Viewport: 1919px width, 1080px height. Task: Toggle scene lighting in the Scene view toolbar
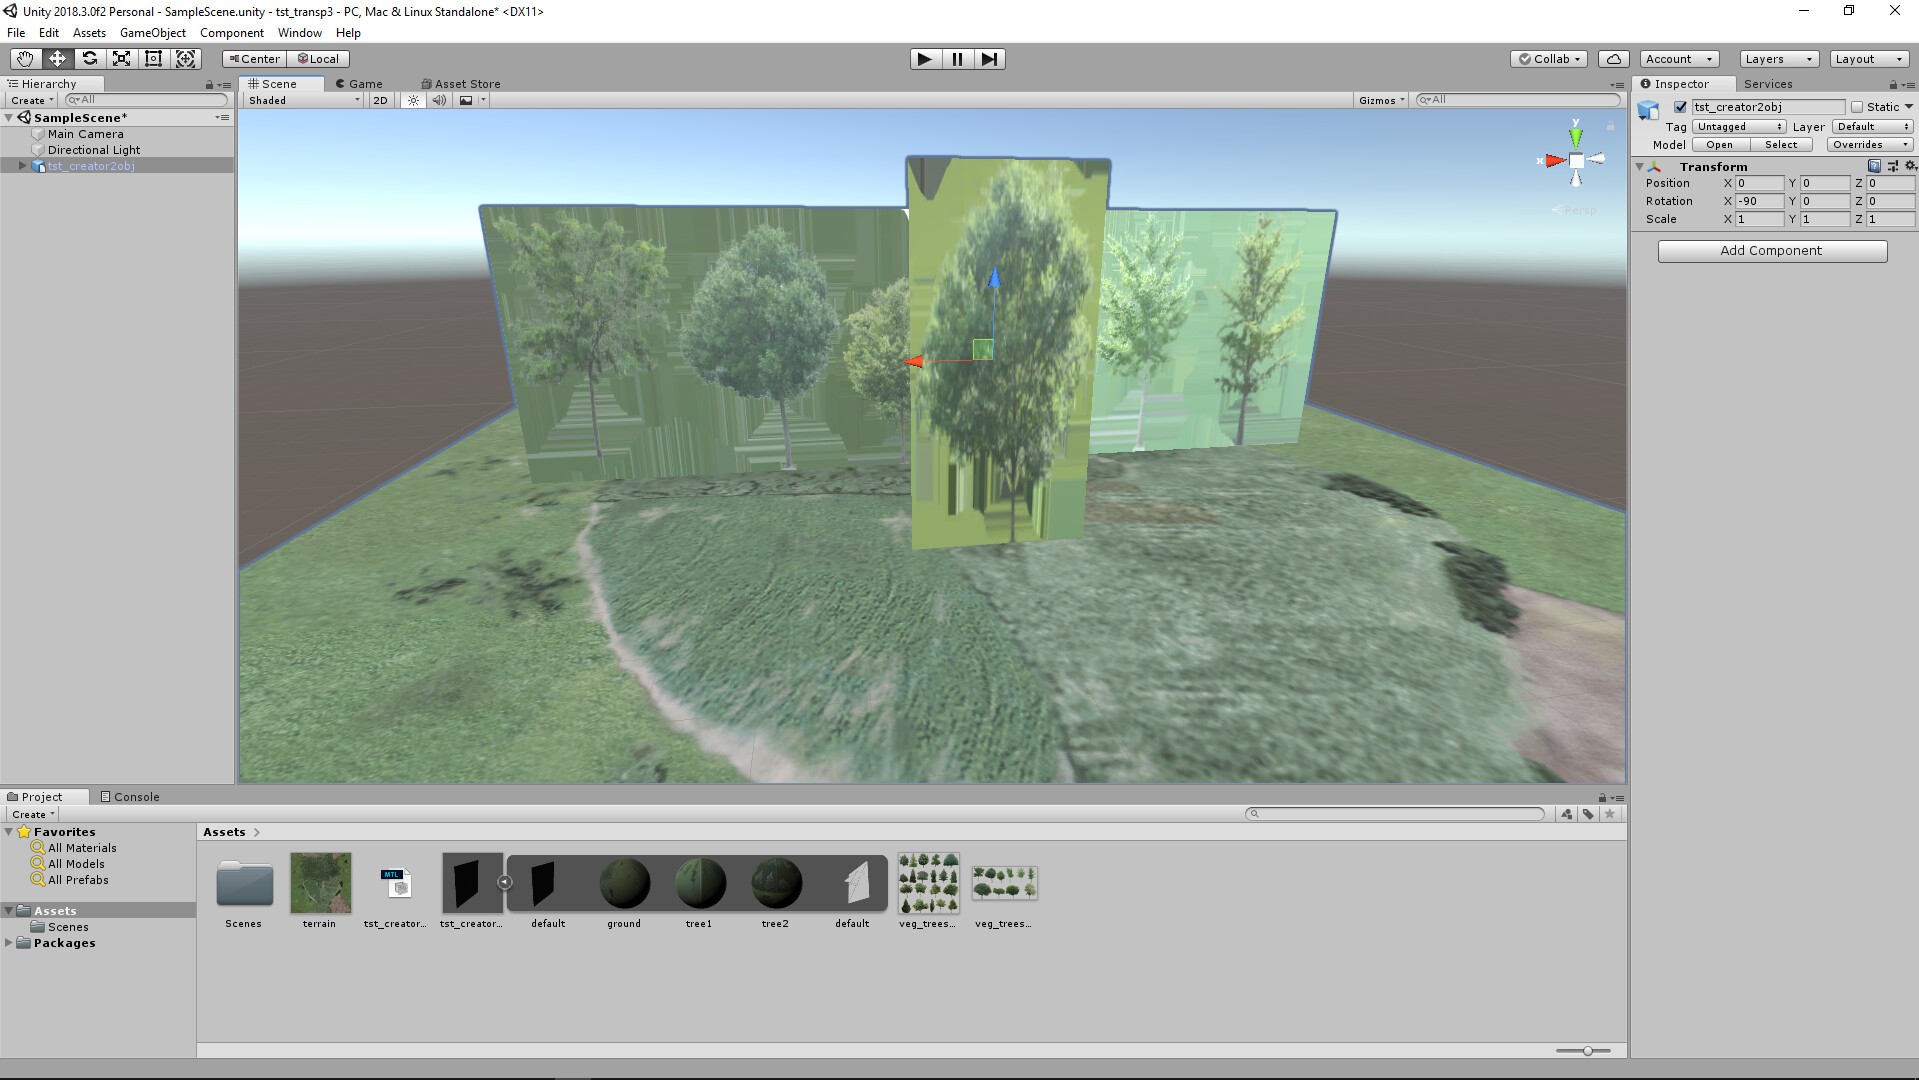[x=412, y=100]
